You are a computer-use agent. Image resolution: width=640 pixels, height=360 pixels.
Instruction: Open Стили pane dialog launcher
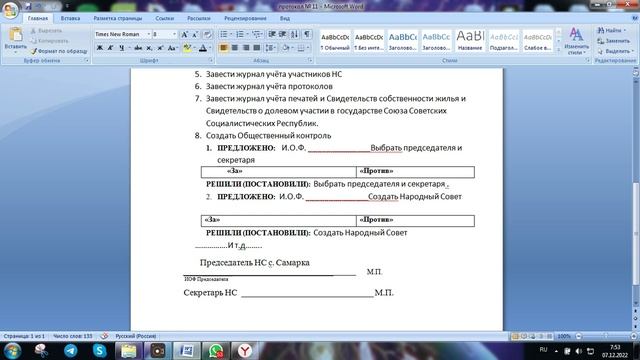click(588, 60)
